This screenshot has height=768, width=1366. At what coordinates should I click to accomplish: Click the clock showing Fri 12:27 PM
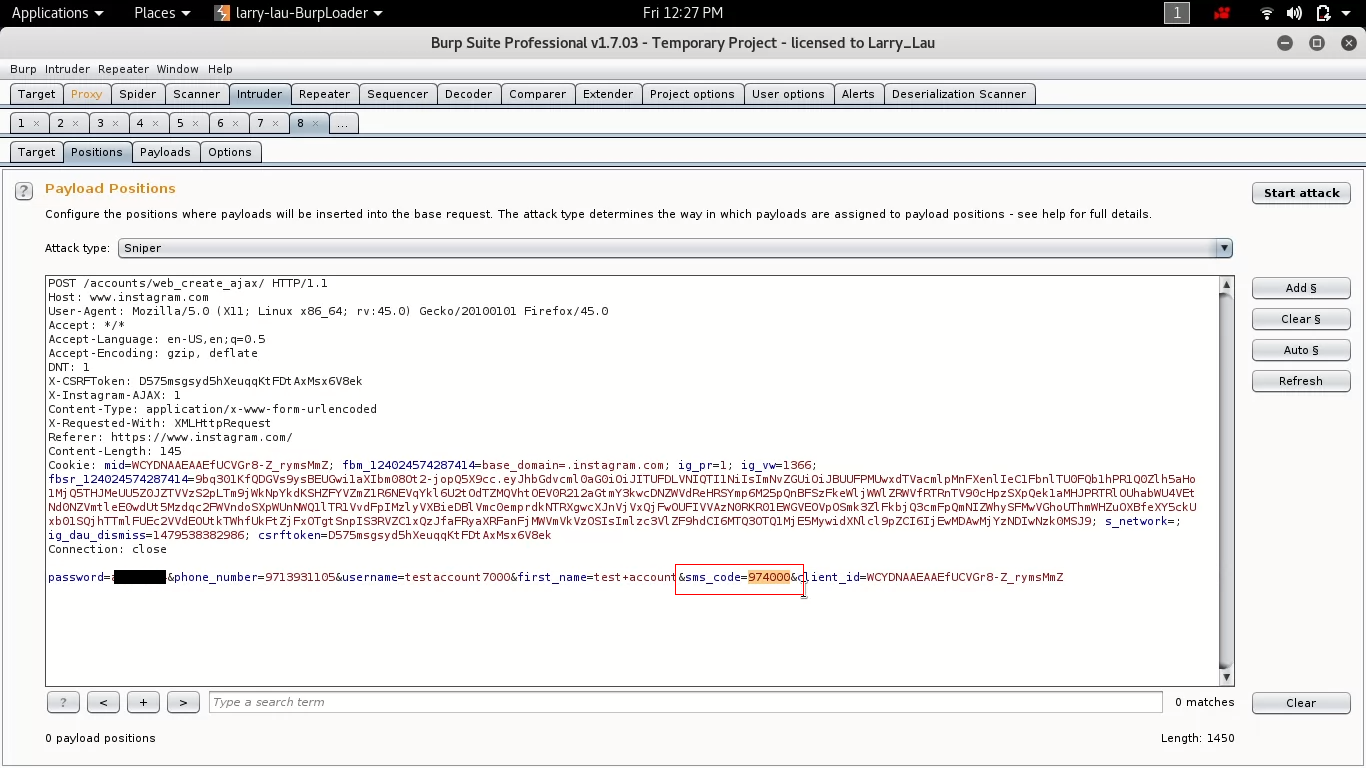[x=682, y=13]
